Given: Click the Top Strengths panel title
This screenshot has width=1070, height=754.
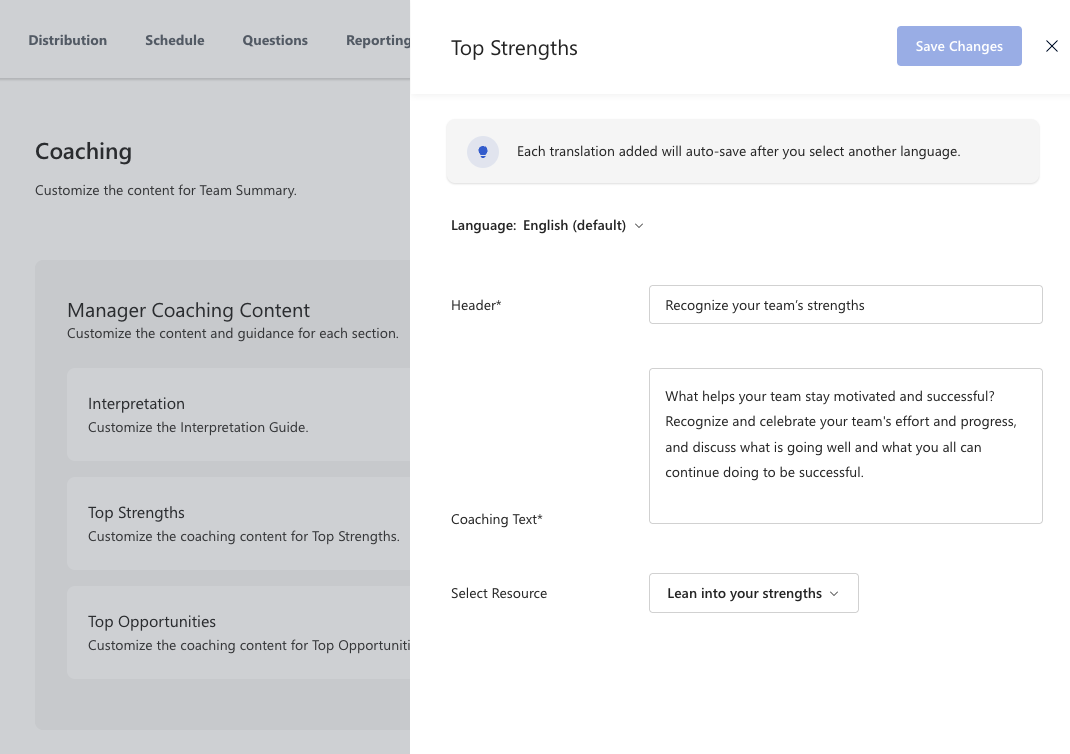Looking at the screenshot, I should tap(514, 48).
